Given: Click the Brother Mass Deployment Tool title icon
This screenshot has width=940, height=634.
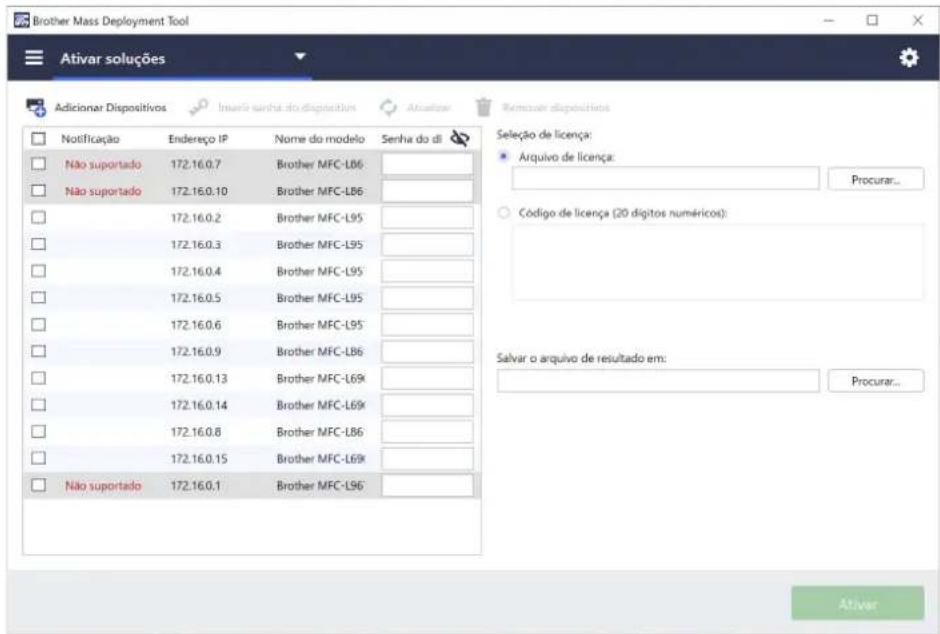Looking at the screenshot, I should point(22,21).
